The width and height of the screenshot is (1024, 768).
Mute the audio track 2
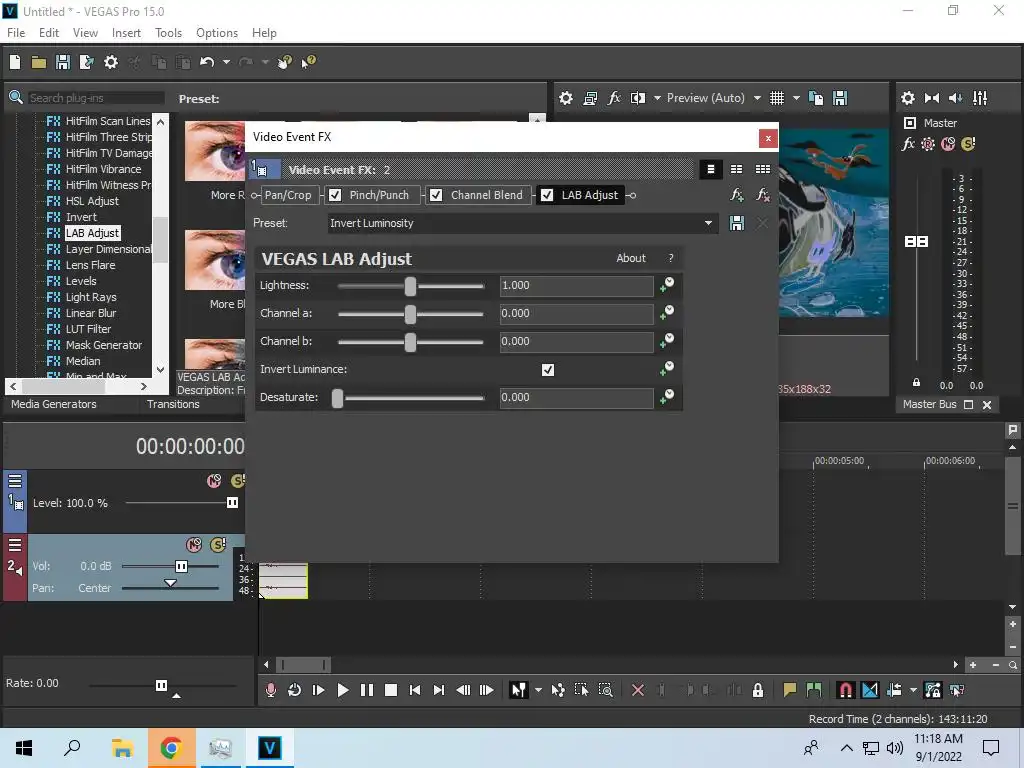[194, 545]
